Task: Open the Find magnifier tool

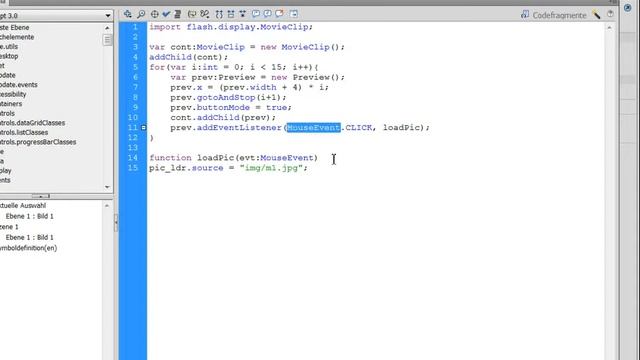Action: point(141,14)
